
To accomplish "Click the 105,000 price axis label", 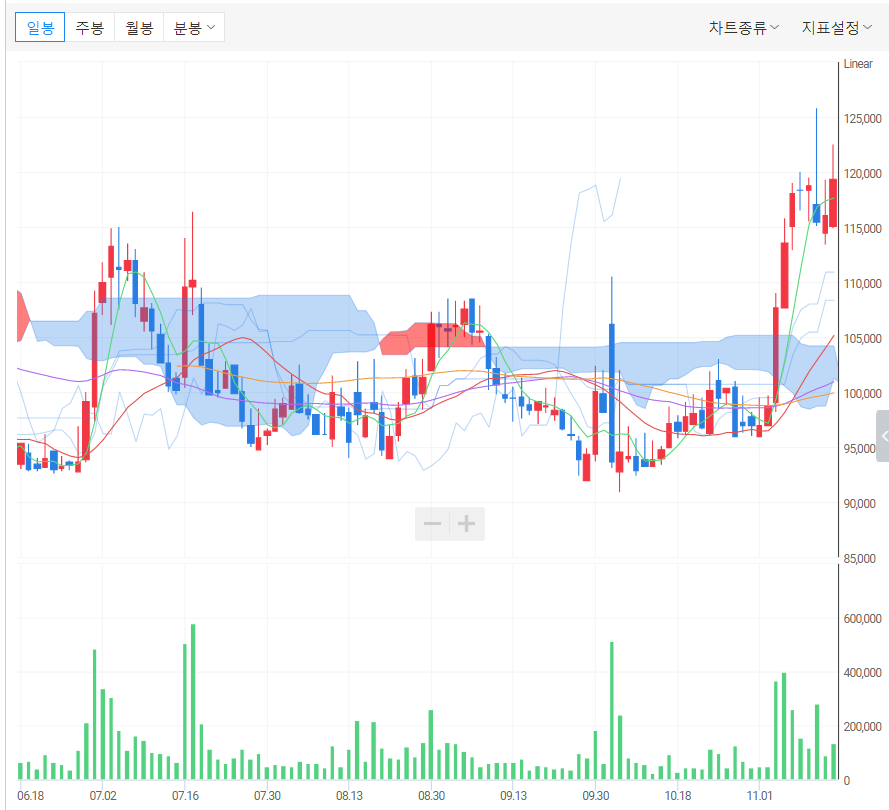I will click(x=862, y=338).
